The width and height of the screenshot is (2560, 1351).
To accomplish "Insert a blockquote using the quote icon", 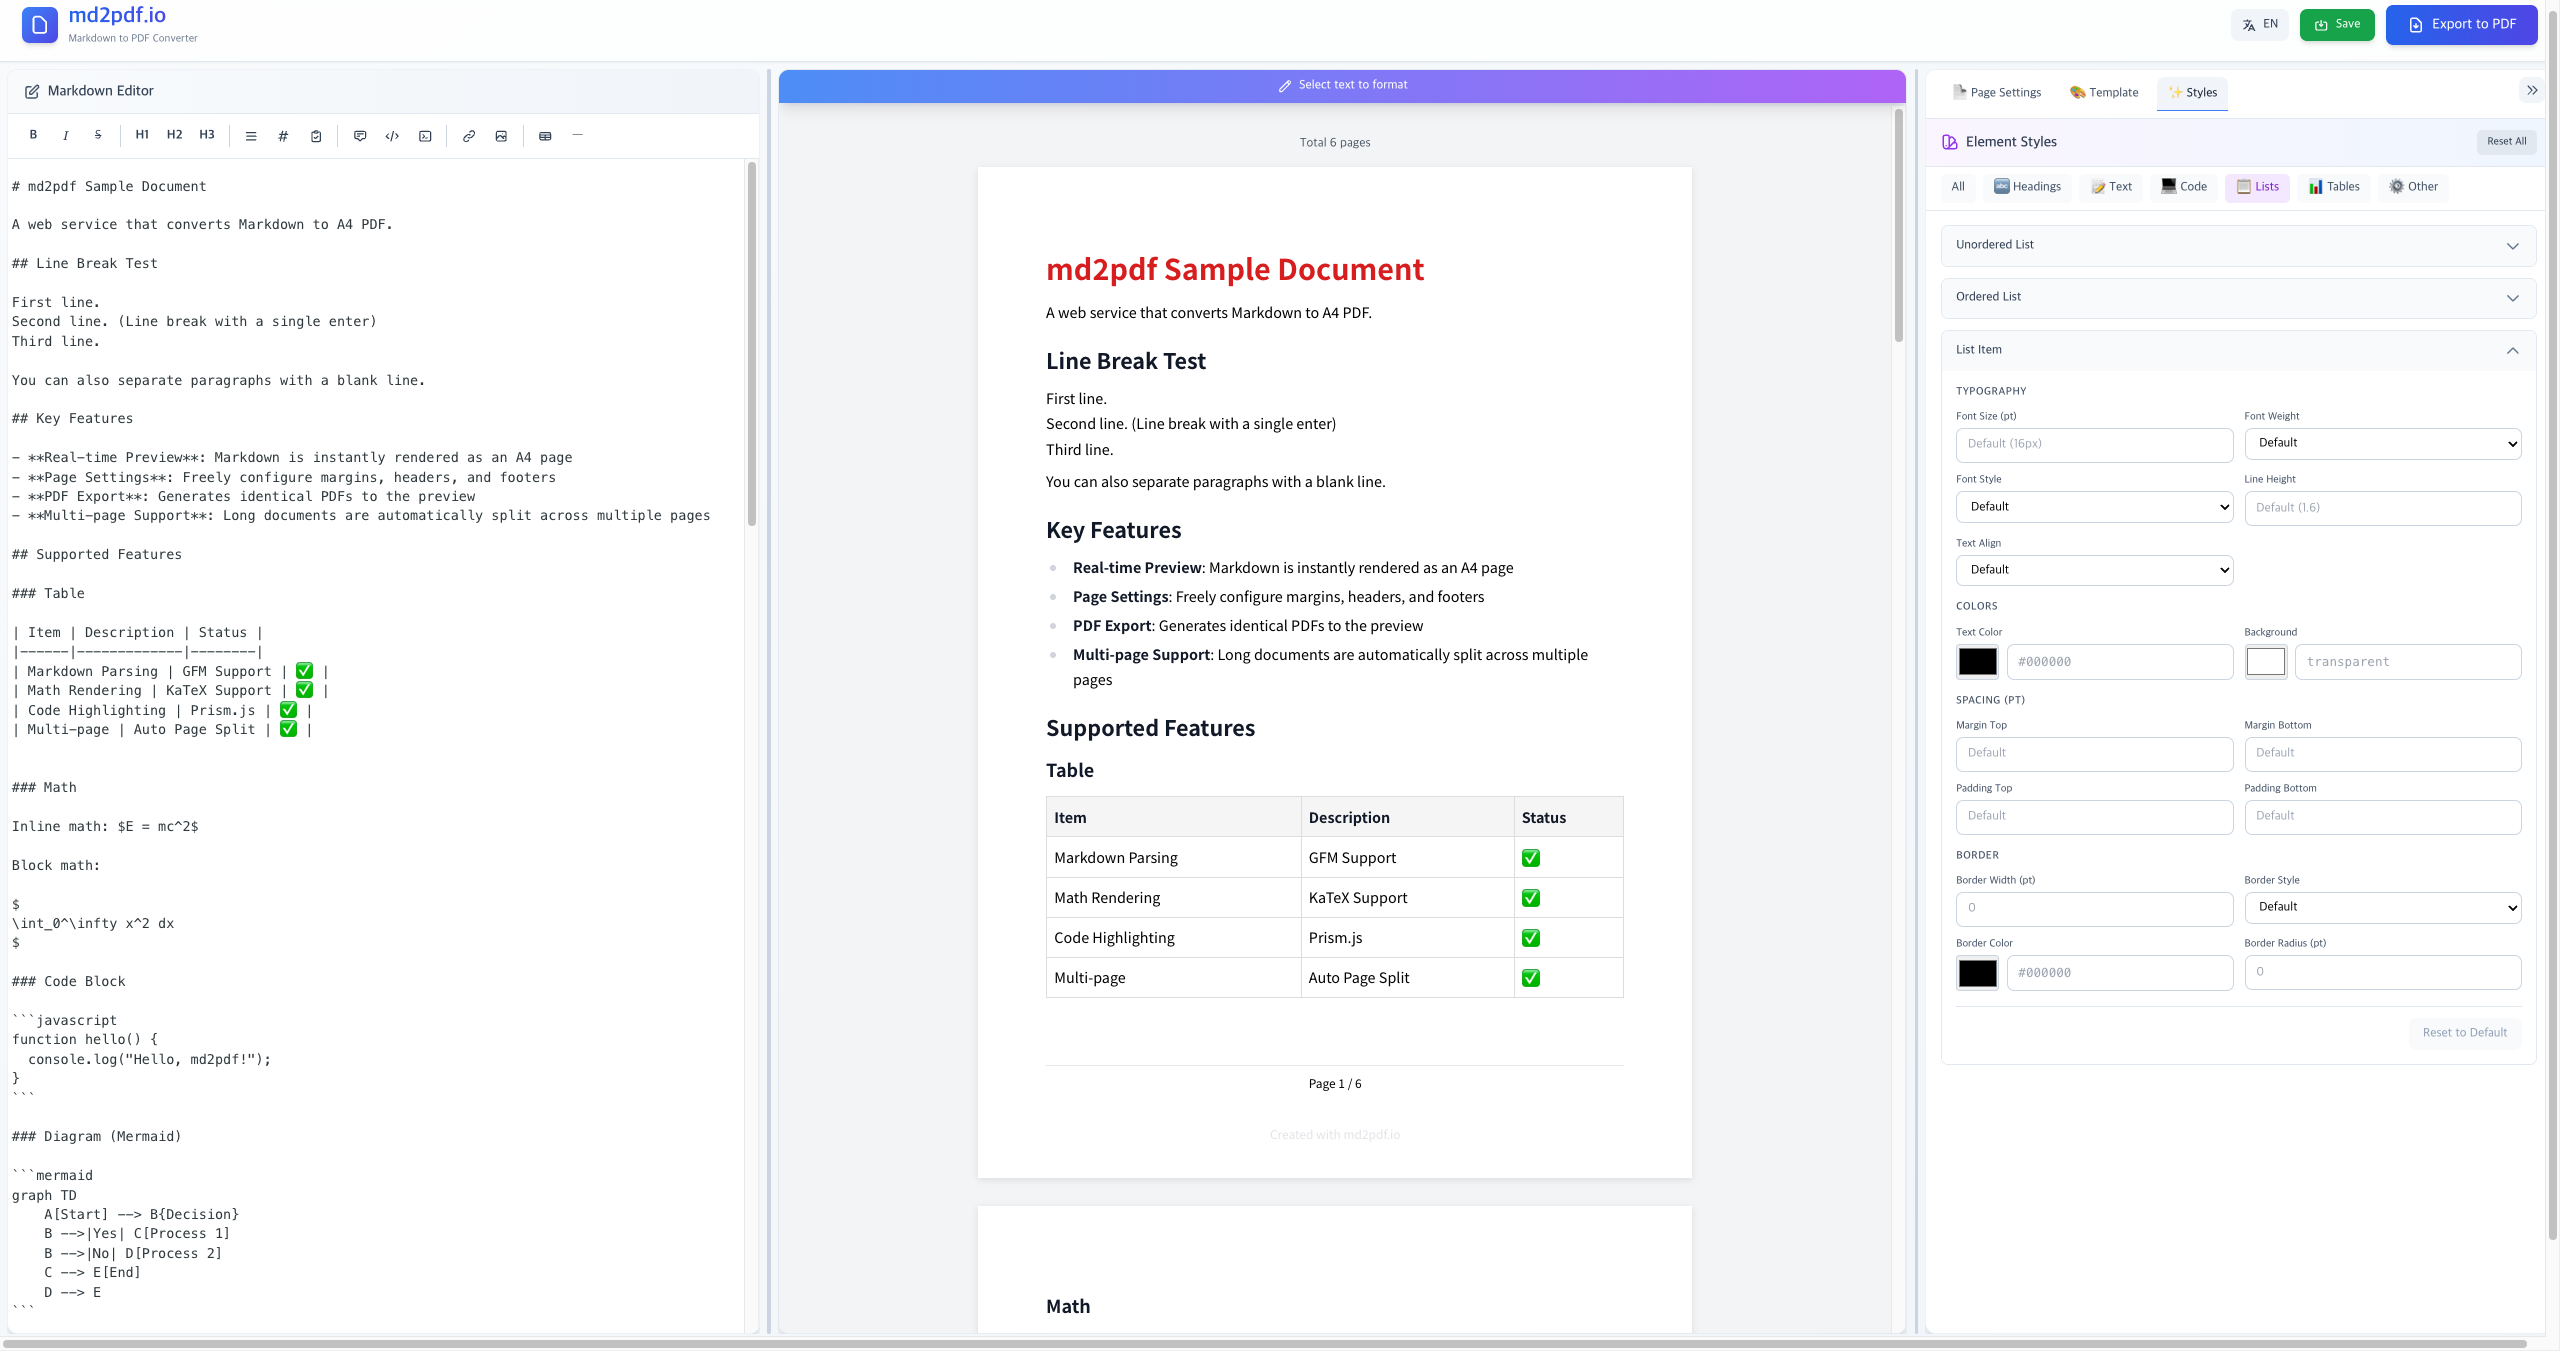I will (359, 135).
